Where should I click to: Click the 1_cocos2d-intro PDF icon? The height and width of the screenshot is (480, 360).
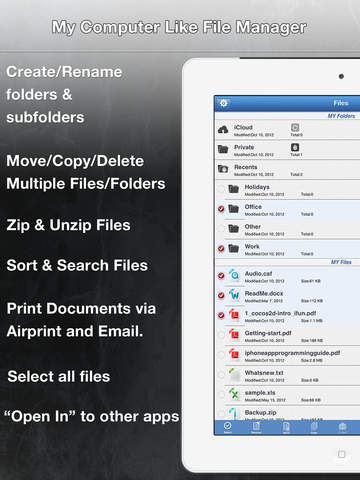tap(234, 314)
